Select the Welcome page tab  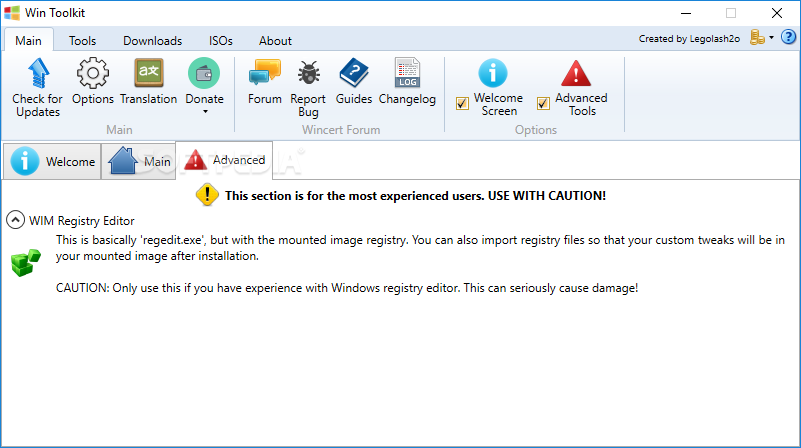point(52,161)
